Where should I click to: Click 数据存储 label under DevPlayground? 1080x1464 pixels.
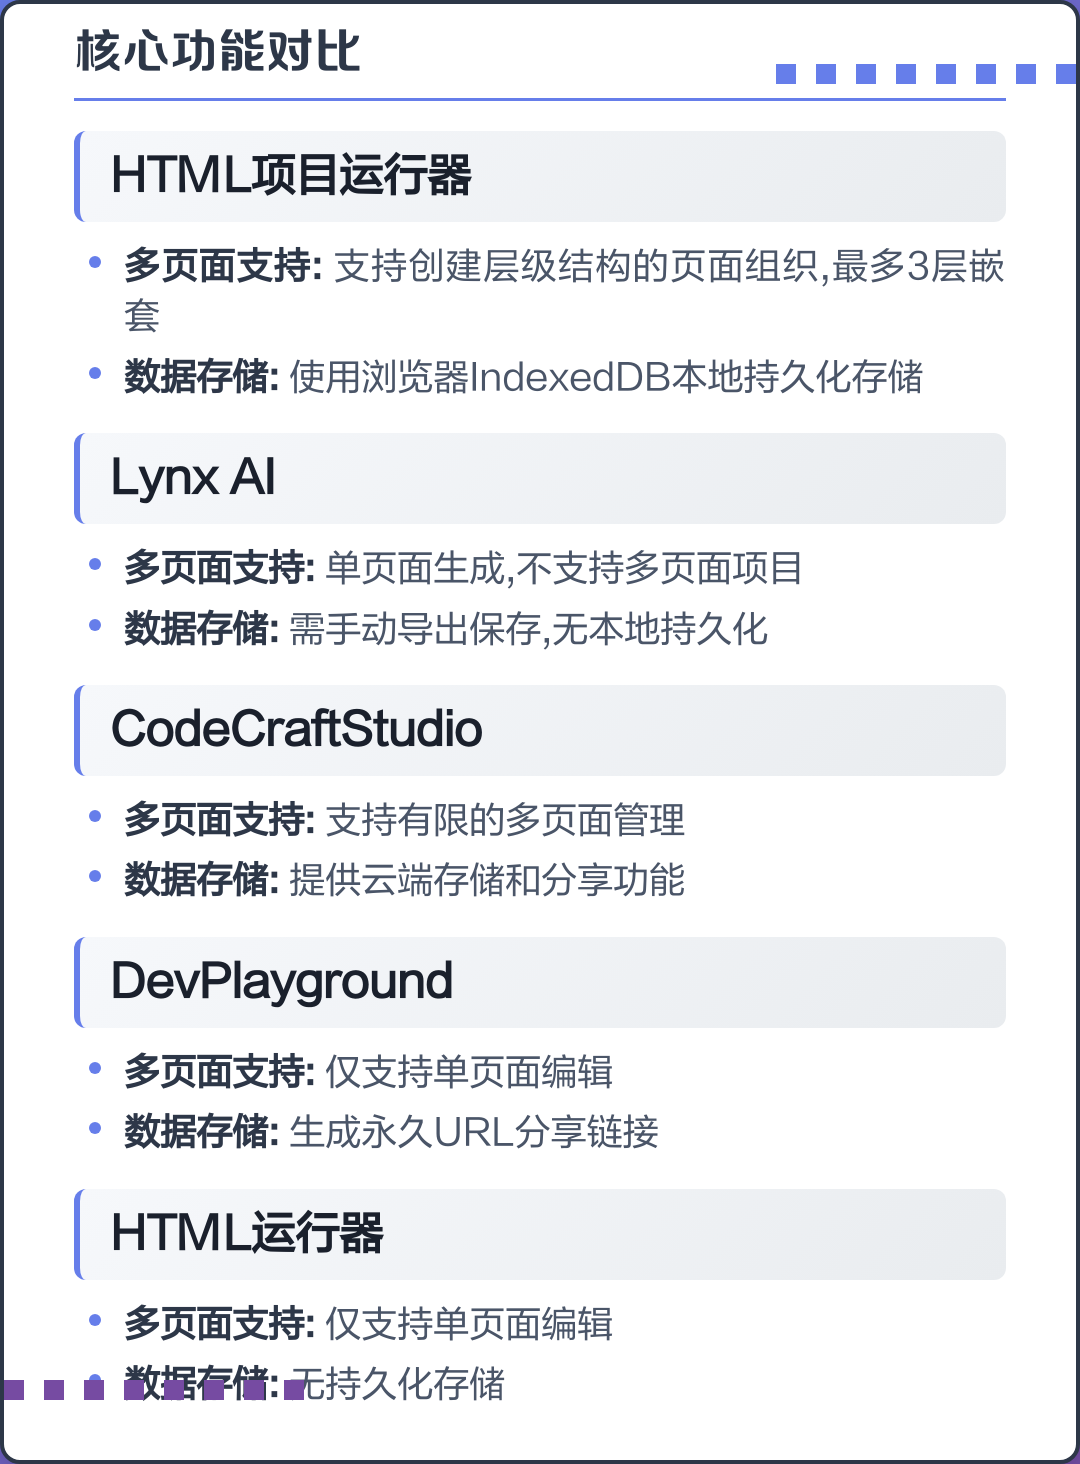click(x=201, y=1132)
